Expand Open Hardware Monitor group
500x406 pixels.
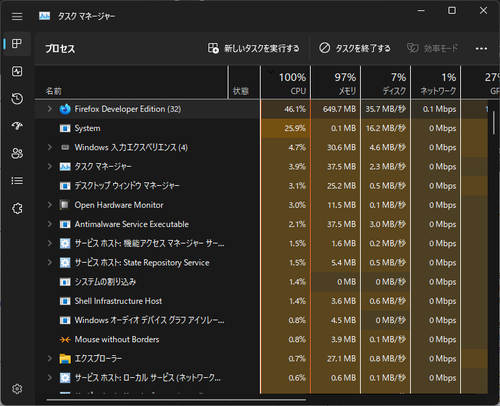[x=50, y=205]
